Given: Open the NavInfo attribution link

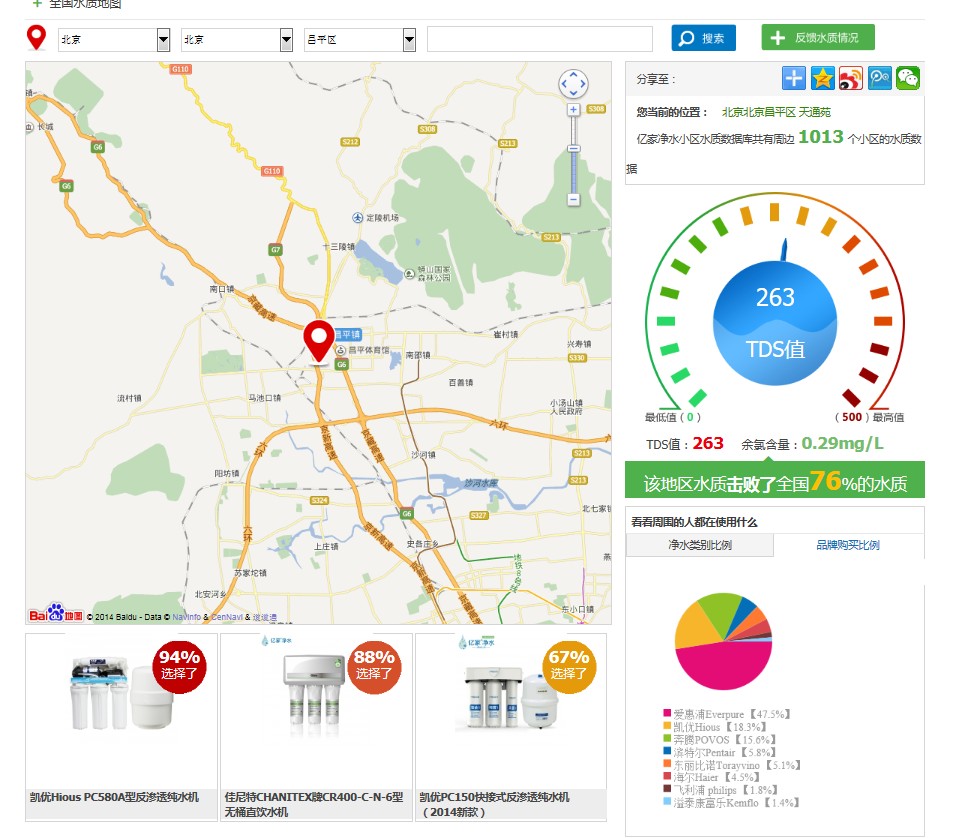Looking at the screenshot, I should coord(186,617).
